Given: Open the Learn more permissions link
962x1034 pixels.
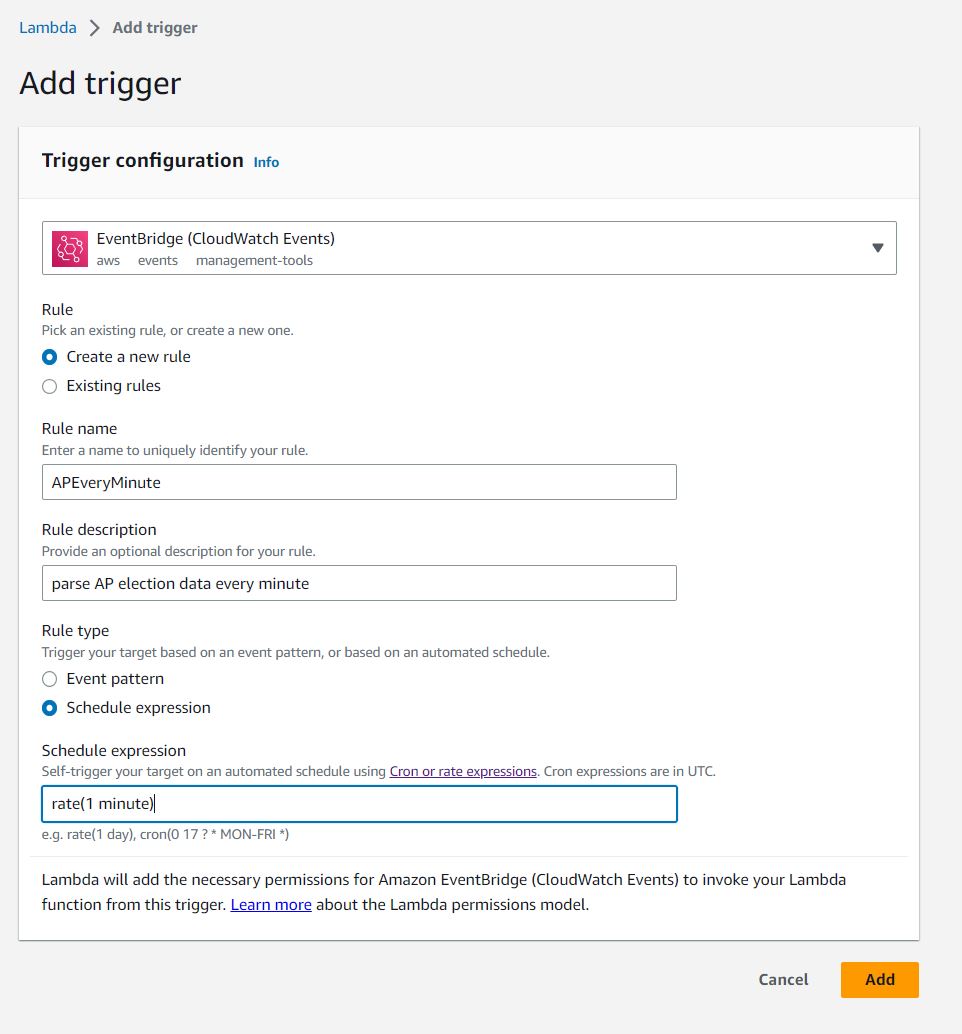Looking at the screenshot, I should [271, 905].
